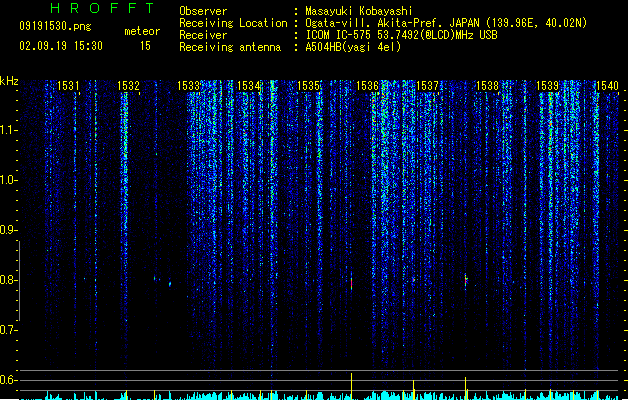
Task: Click the 0.7 frequency axis label
Action: tap(8, 330)
